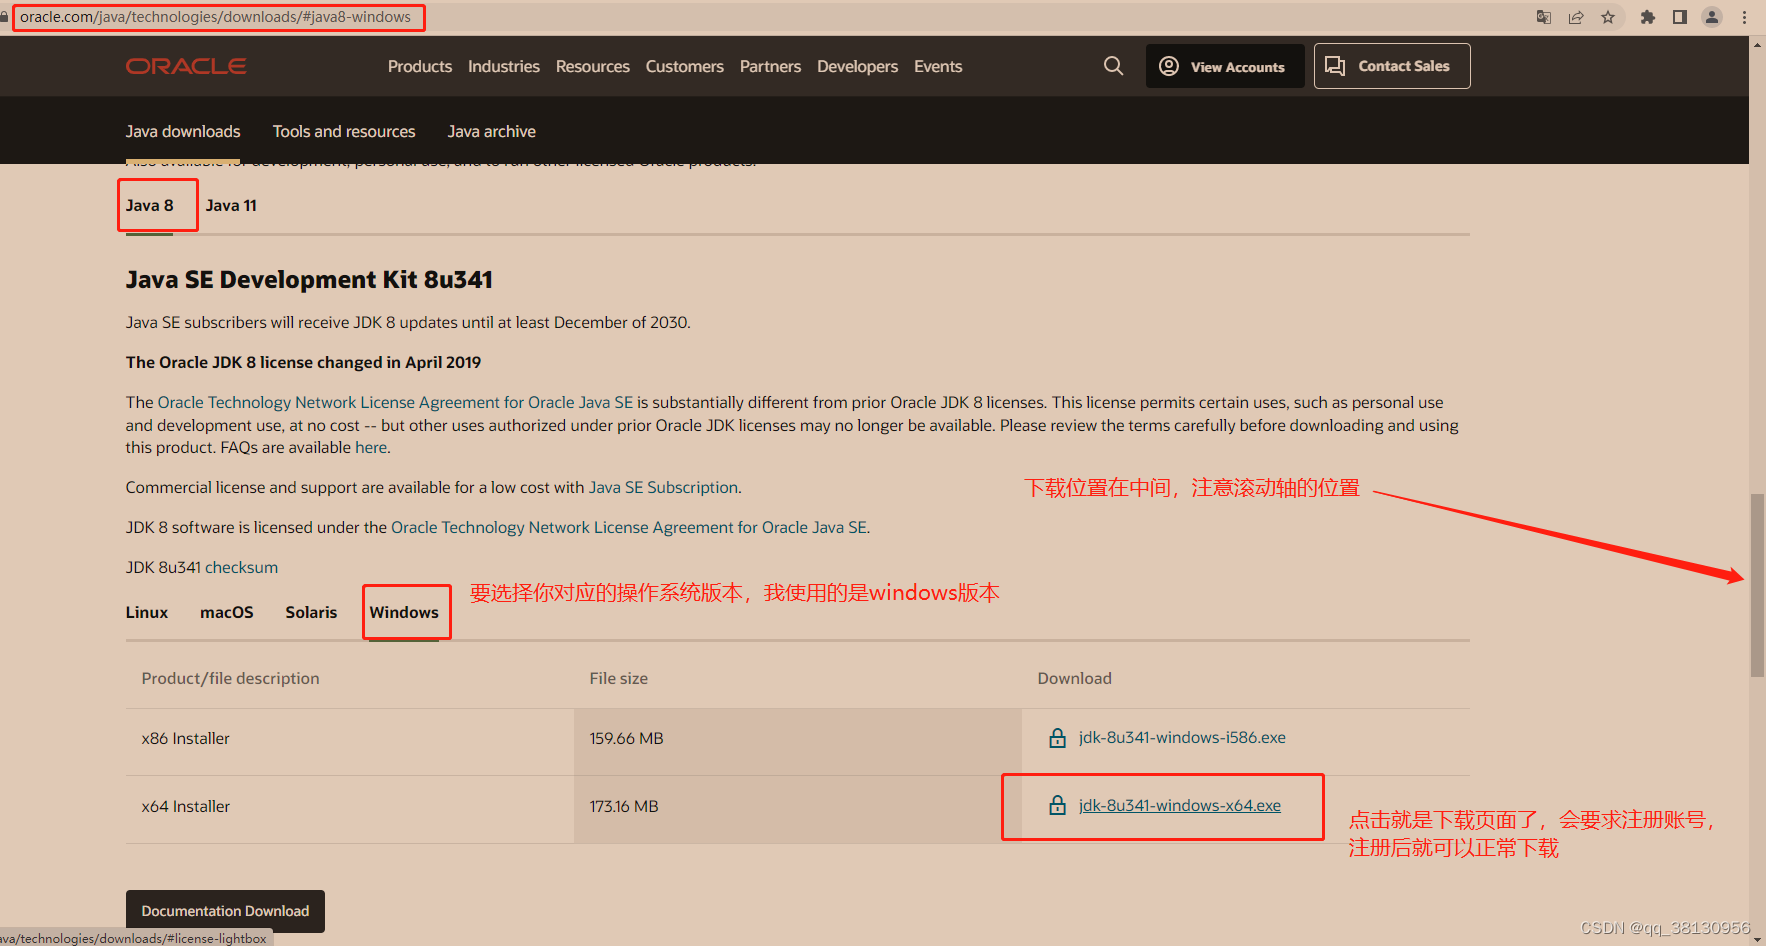
Task: Open the Industries menu
Action: (504, 66)
